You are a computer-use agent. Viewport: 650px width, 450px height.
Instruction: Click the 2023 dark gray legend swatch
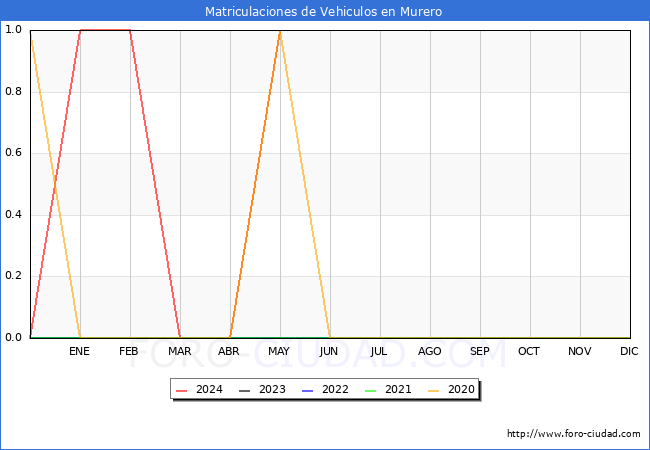coord(245,390)
